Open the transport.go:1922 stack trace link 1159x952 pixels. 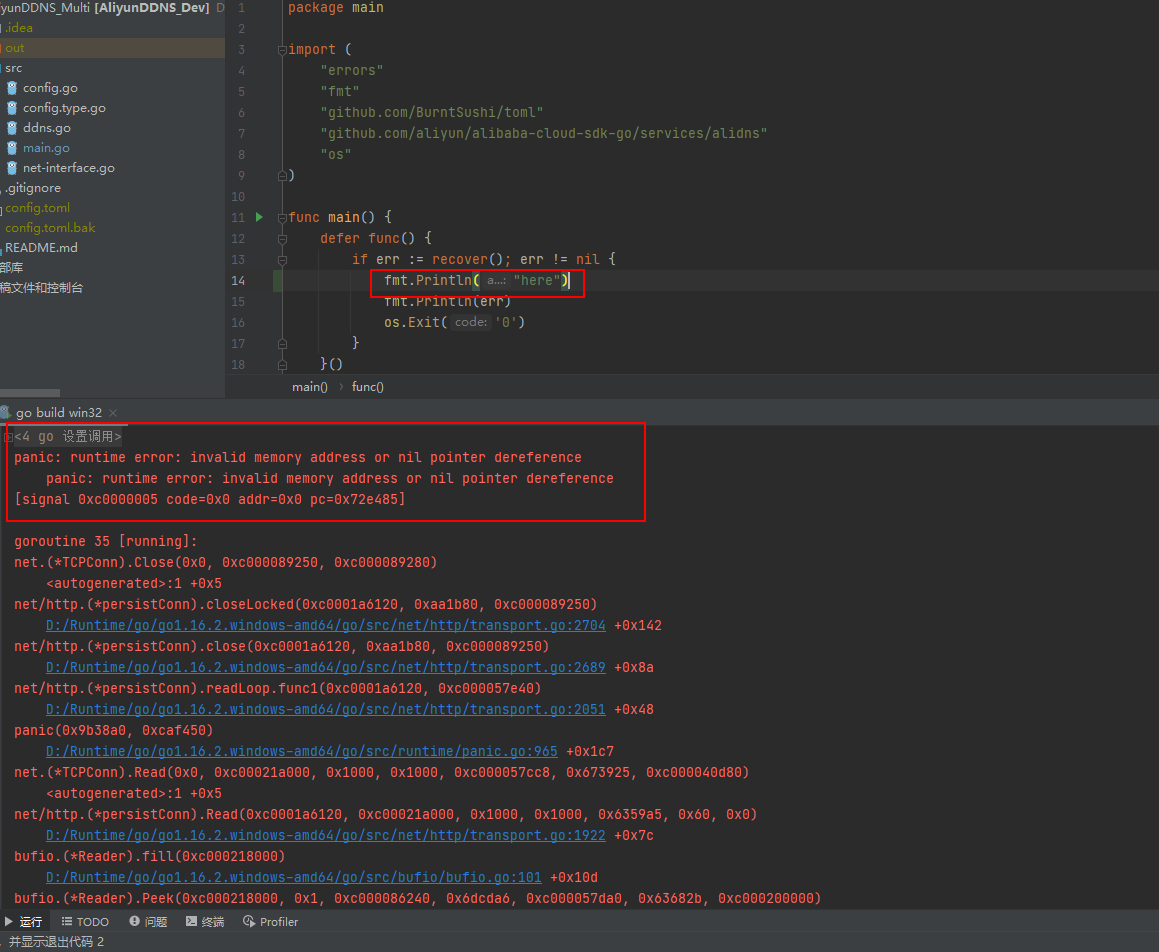pos(325,835)
